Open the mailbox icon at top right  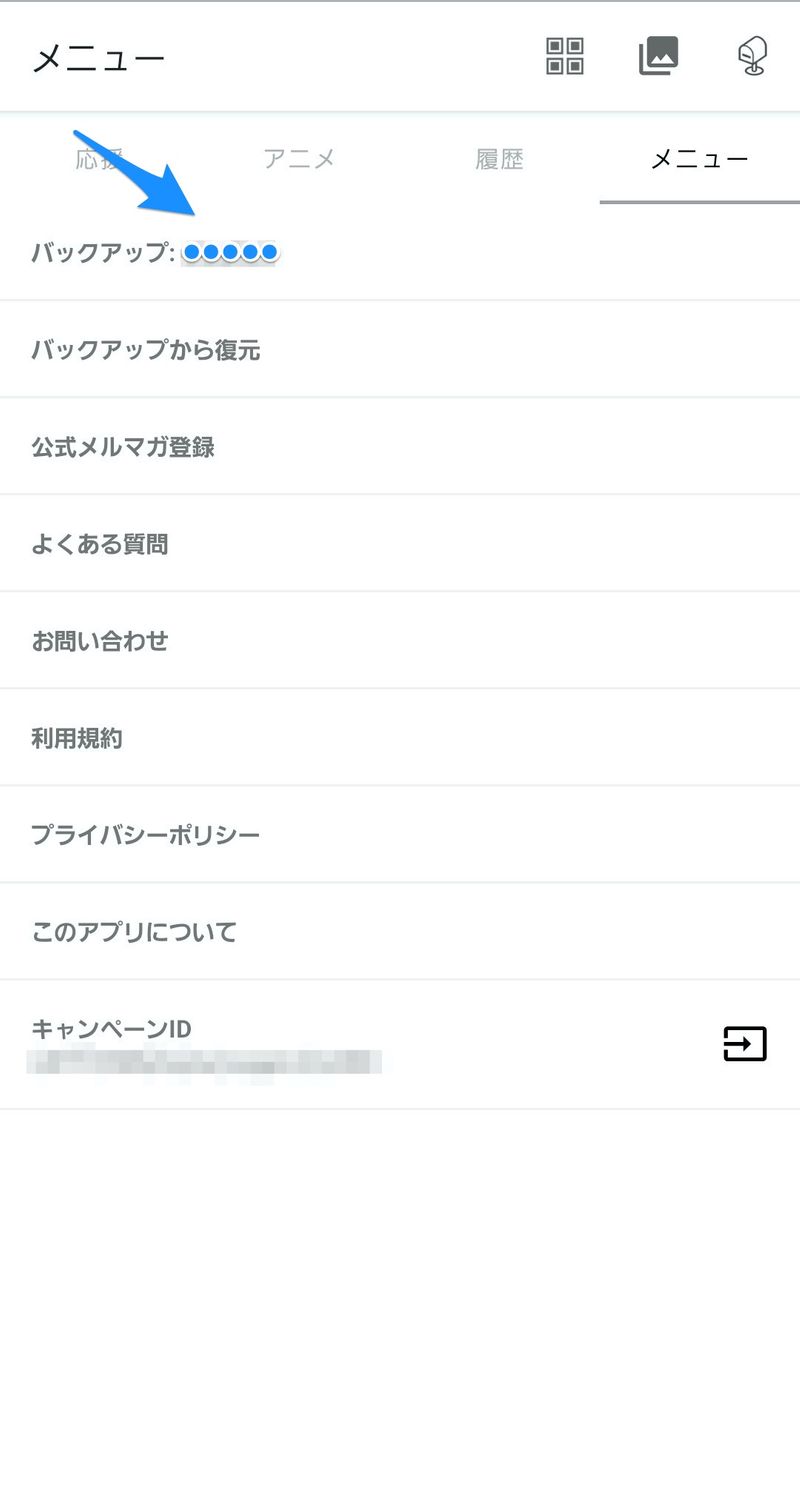(752, 56)
